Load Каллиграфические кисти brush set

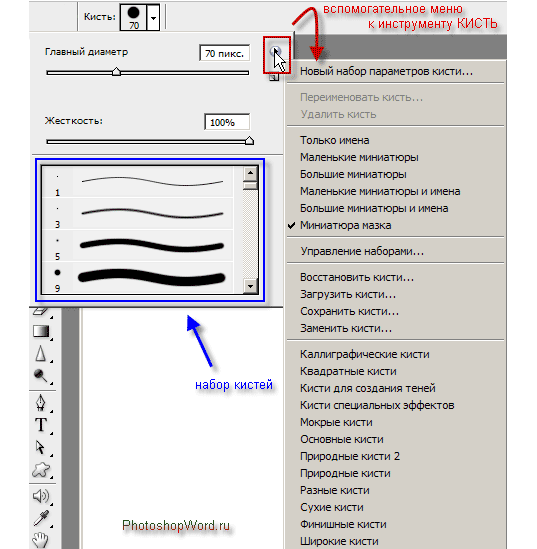pyautogui.click(x=396, y=354)
